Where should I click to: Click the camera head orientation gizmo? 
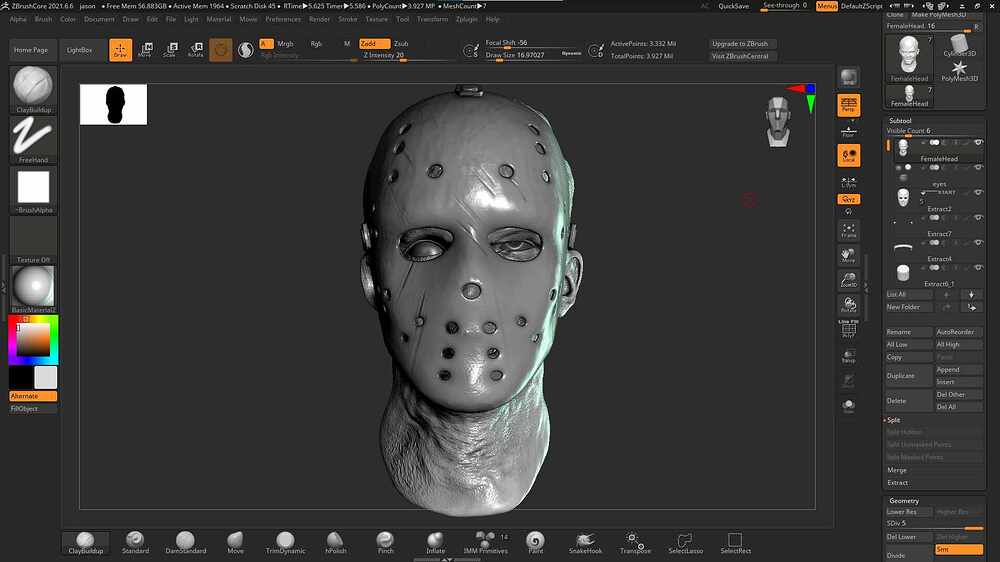tap(778, 121)
